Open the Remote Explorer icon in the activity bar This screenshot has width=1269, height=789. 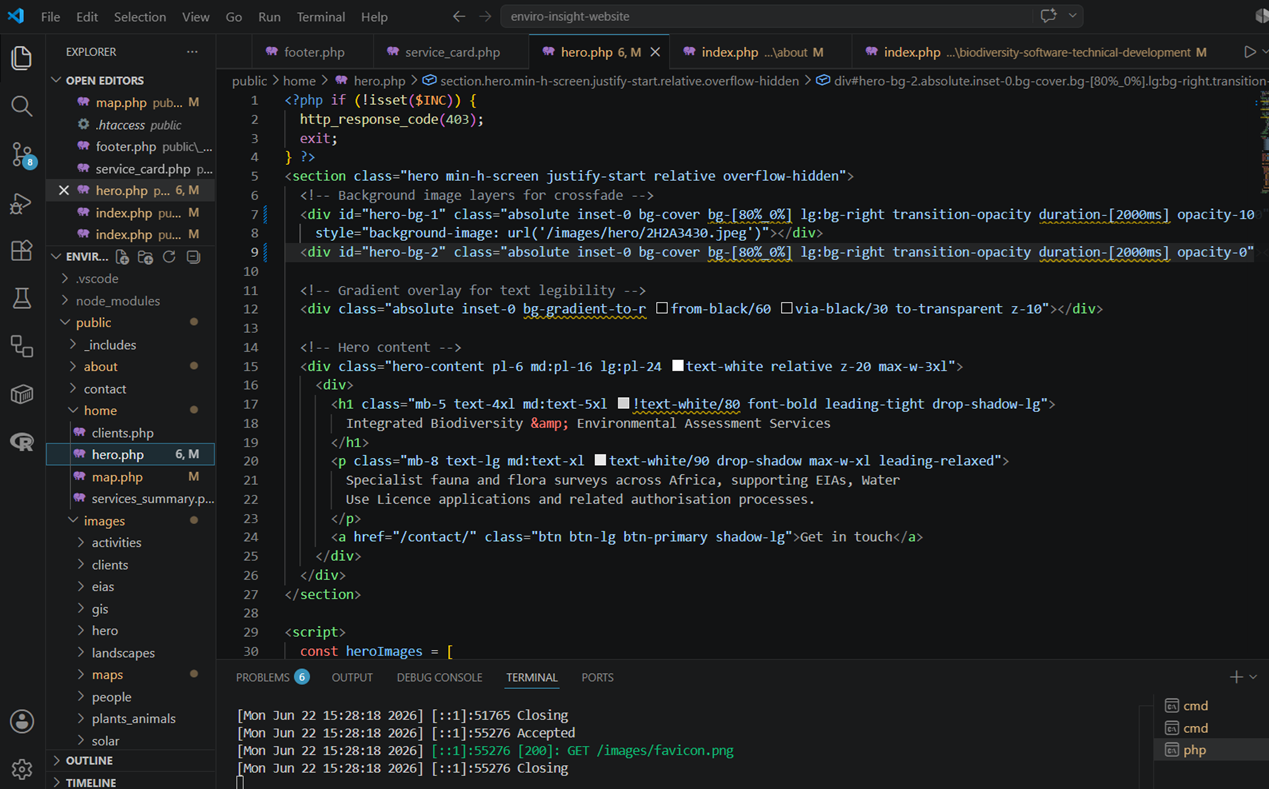point(21,346)
